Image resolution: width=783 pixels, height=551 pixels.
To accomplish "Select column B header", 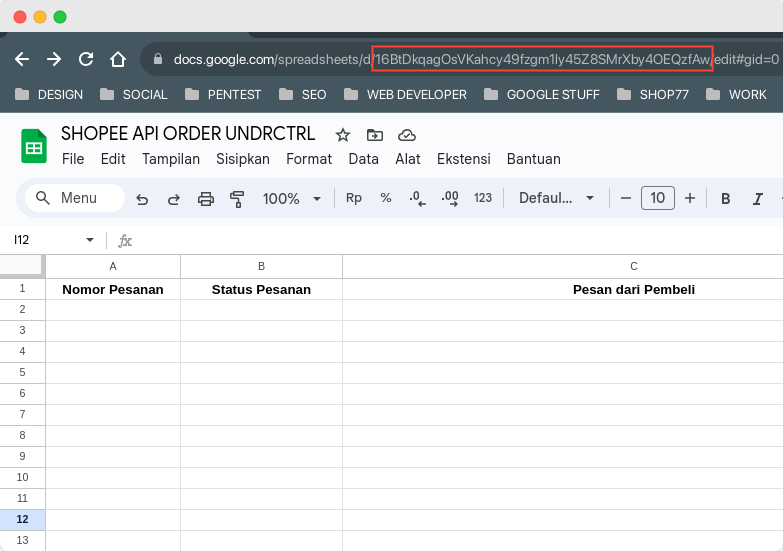I will [x=261, y=266].
